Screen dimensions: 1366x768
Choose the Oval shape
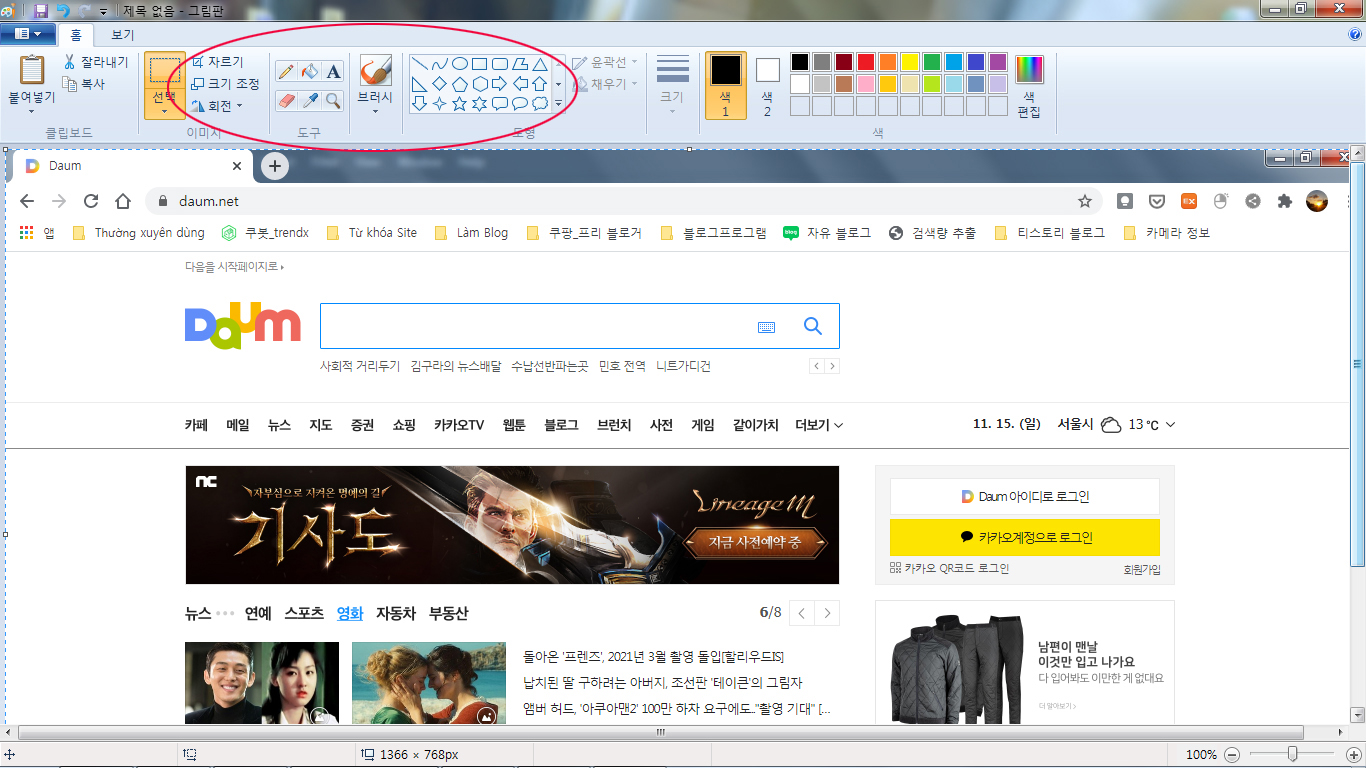click(459, 64)
